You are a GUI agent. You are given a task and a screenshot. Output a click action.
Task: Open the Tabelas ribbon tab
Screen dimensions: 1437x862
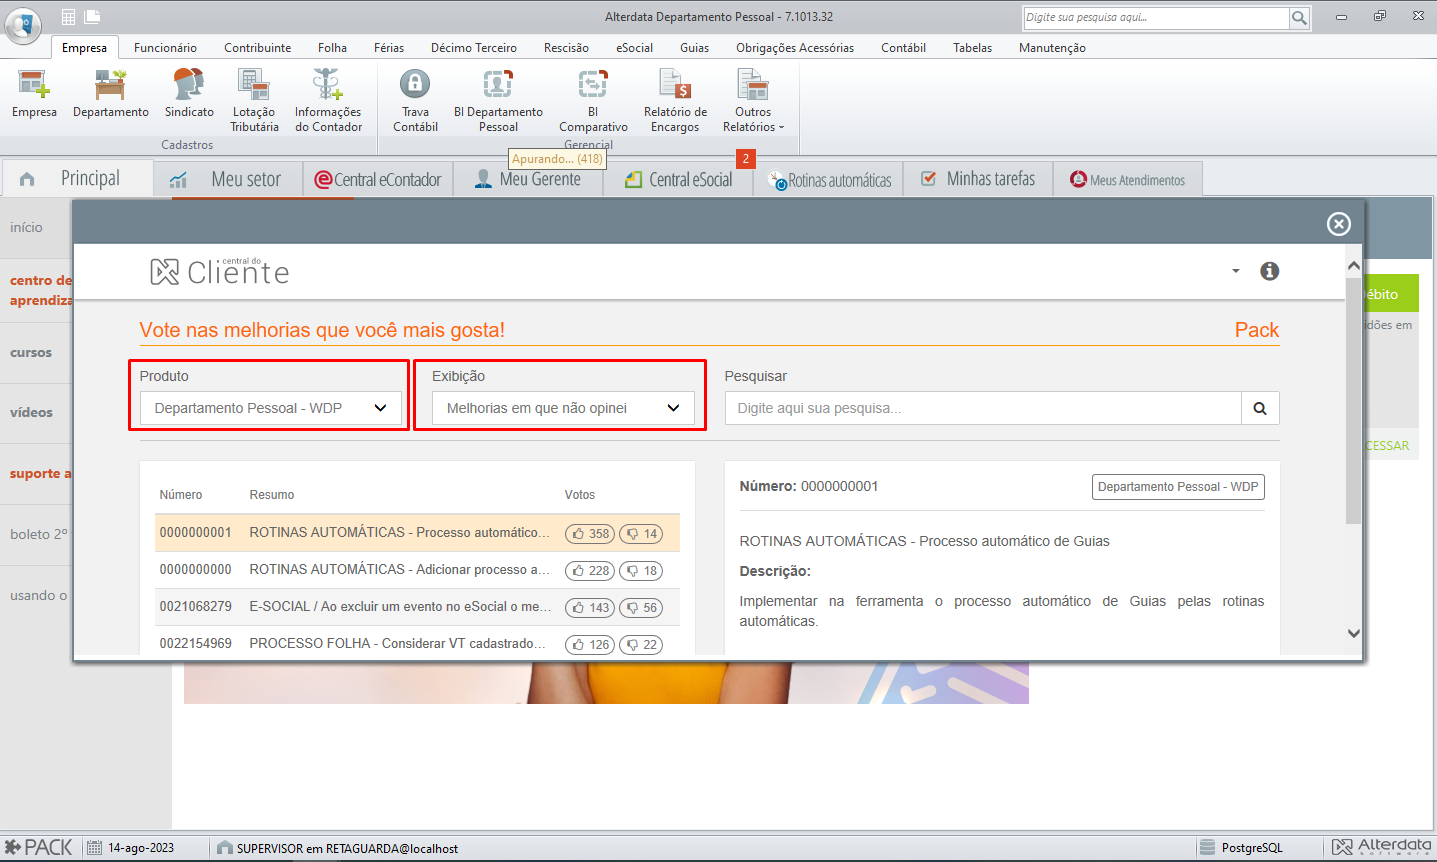pyautogui.click(x=972, y=48)
